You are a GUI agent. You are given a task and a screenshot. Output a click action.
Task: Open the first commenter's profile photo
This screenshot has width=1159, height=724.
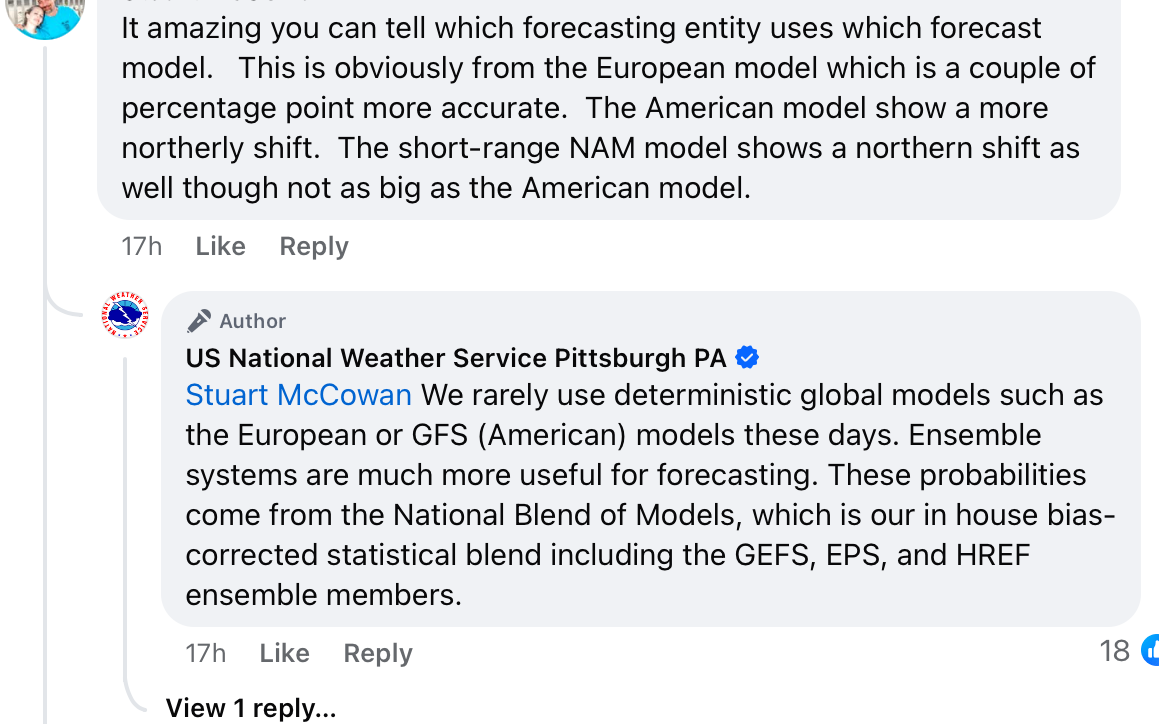[x=44, y=15]
